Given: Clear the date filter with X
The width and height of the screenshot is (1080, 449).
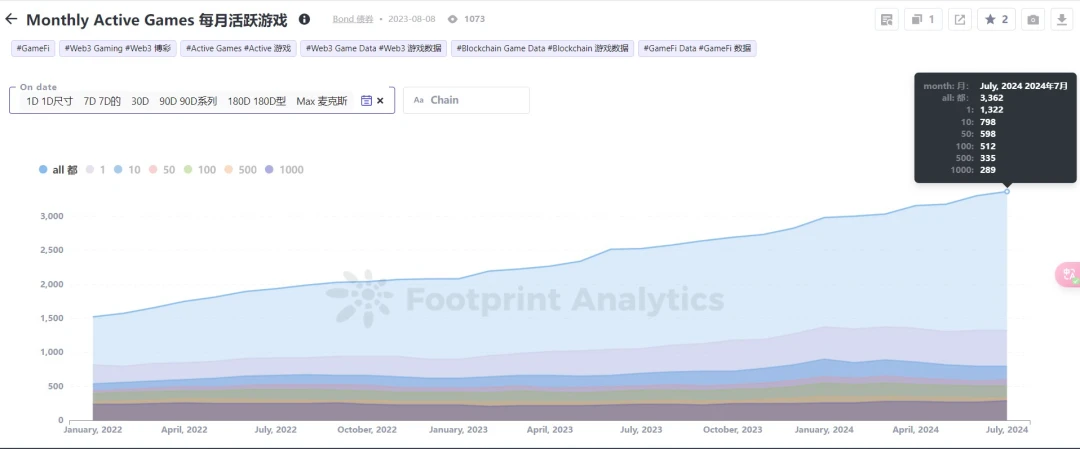Looking at the screenshot, I should (380, 101).
